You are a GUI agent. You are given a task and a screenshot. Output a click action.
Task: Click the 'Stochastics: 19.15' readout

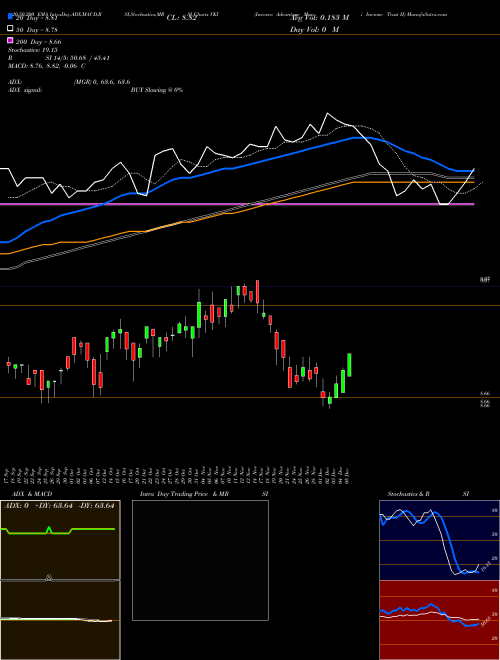pyautogui.click(x=33, y=50)
